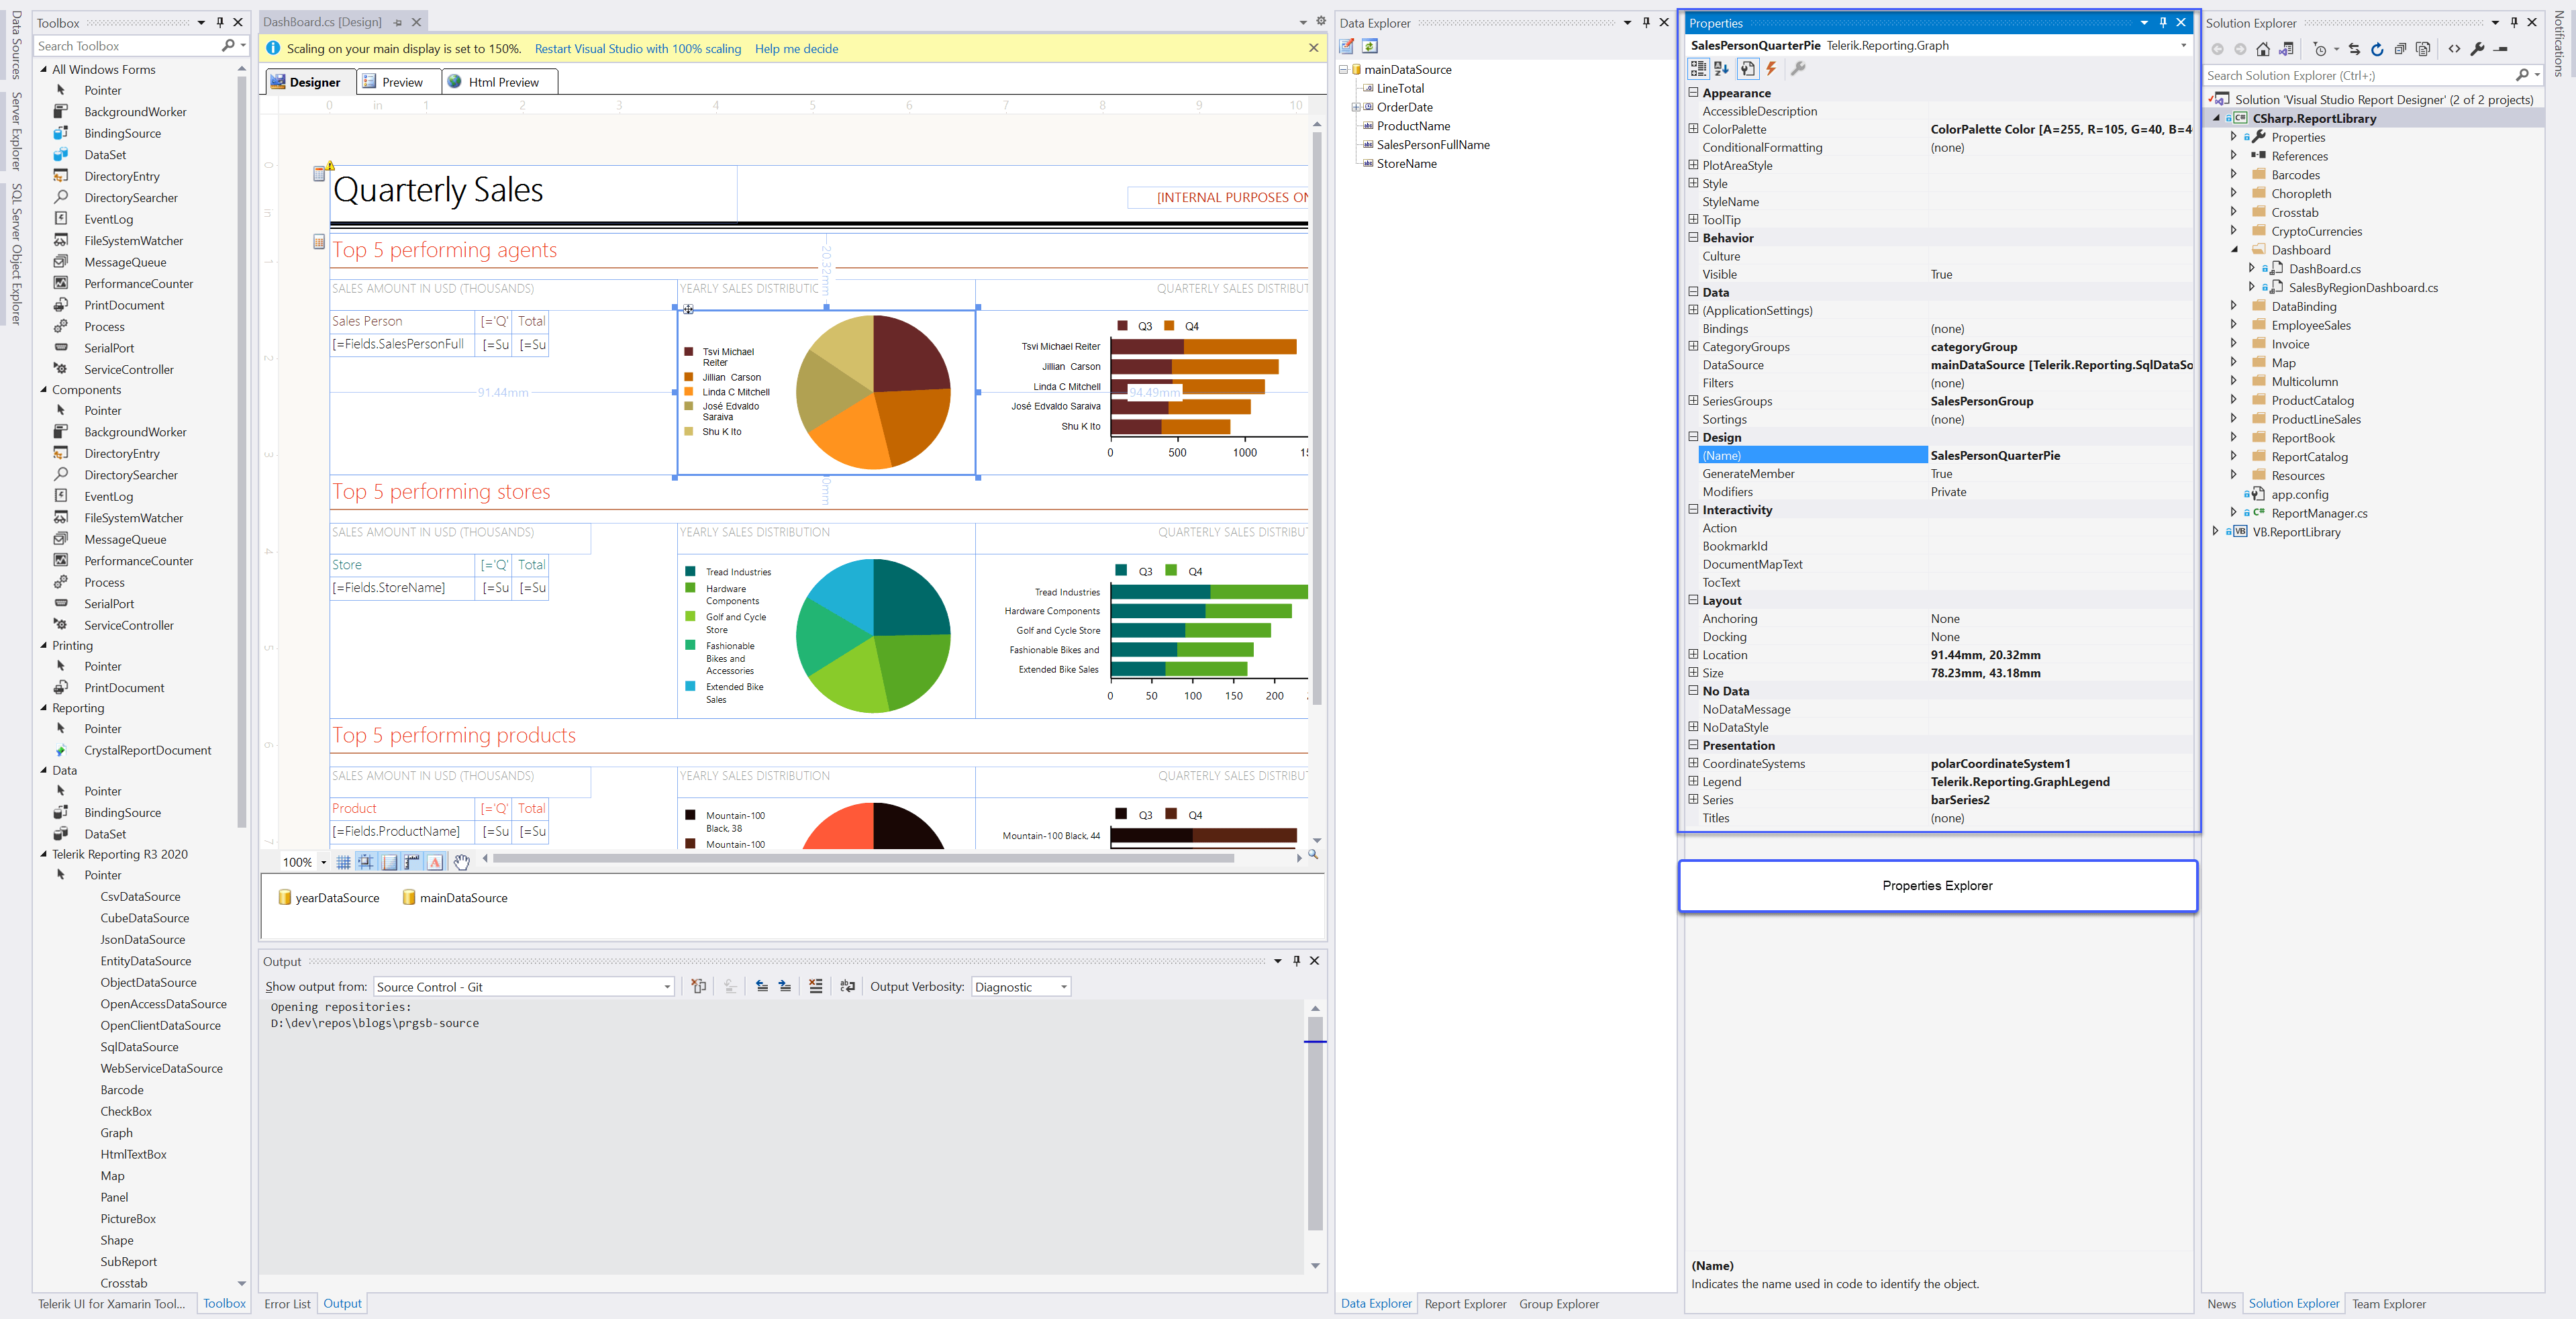Activate the pan hand tool in designer toolbar
Viewport: 2576px width, 1319px height.
coord(461,861)
